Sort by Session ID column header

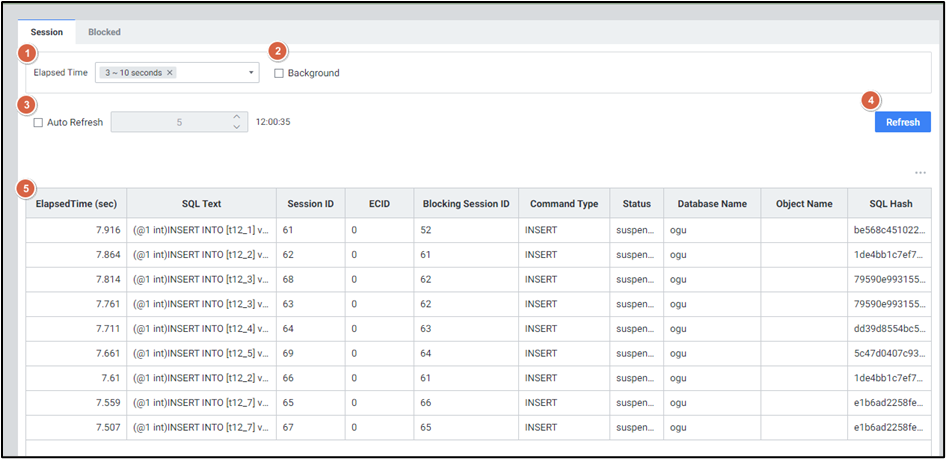[x=310, y=204]
